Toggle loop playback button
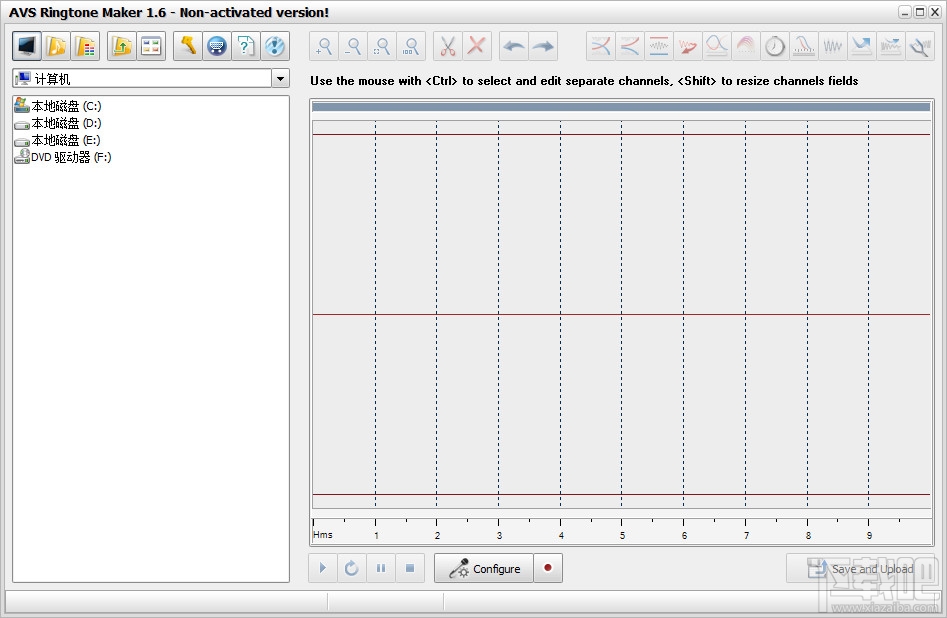Screen dimensions: 947x618 click(x=352, y=568)
